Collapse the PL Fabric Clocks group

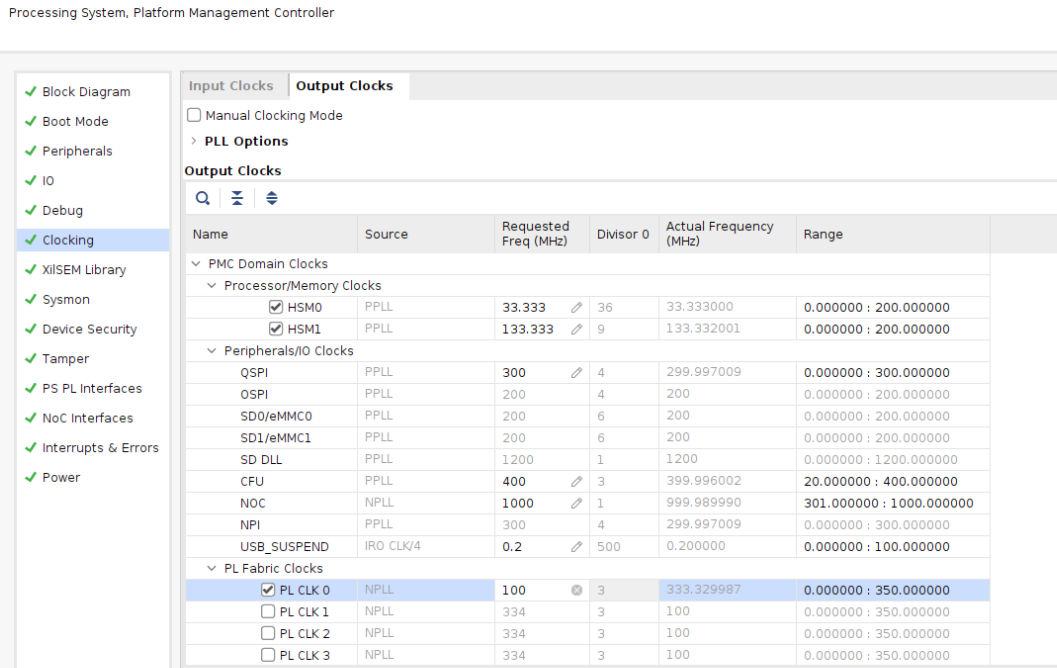tap(211, 568)
